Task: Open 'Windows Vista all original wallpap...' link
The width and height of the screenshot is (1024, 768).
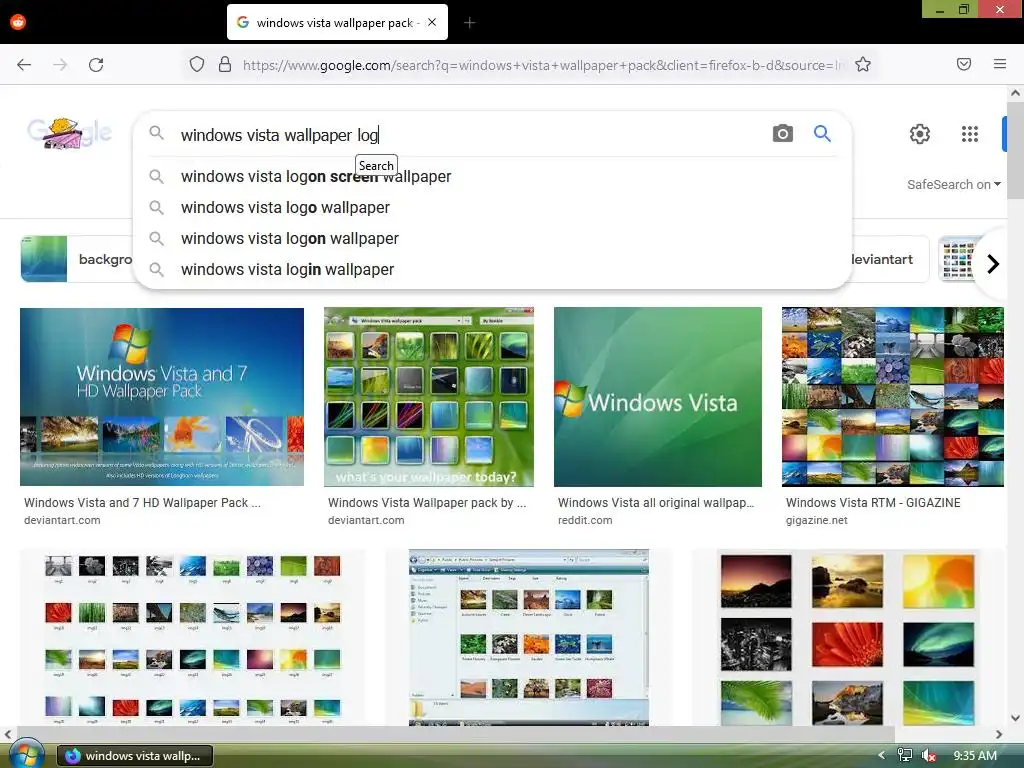Action: pos(656,503)
